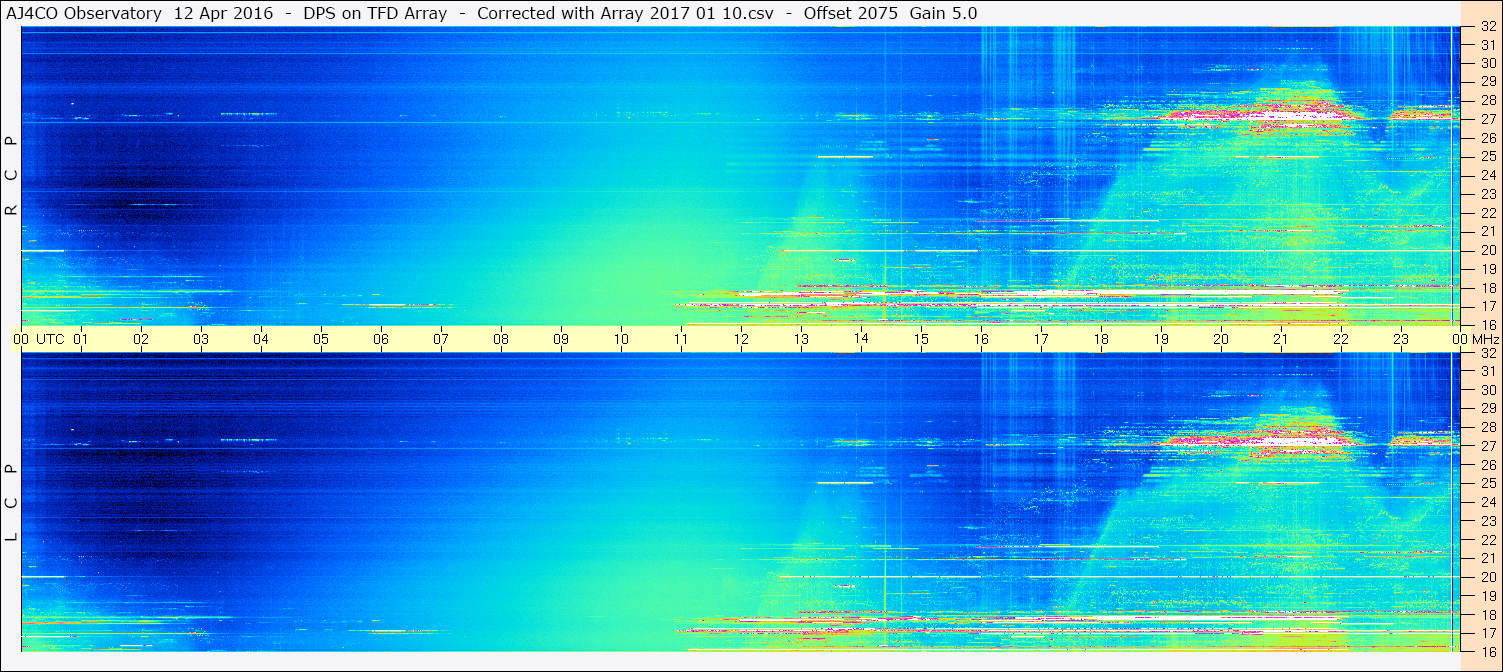This screenshot has height=672, width=1503.
Task: Click "Corrected with Array 2017 01 10.csv" text
Action: pos(625,13)
